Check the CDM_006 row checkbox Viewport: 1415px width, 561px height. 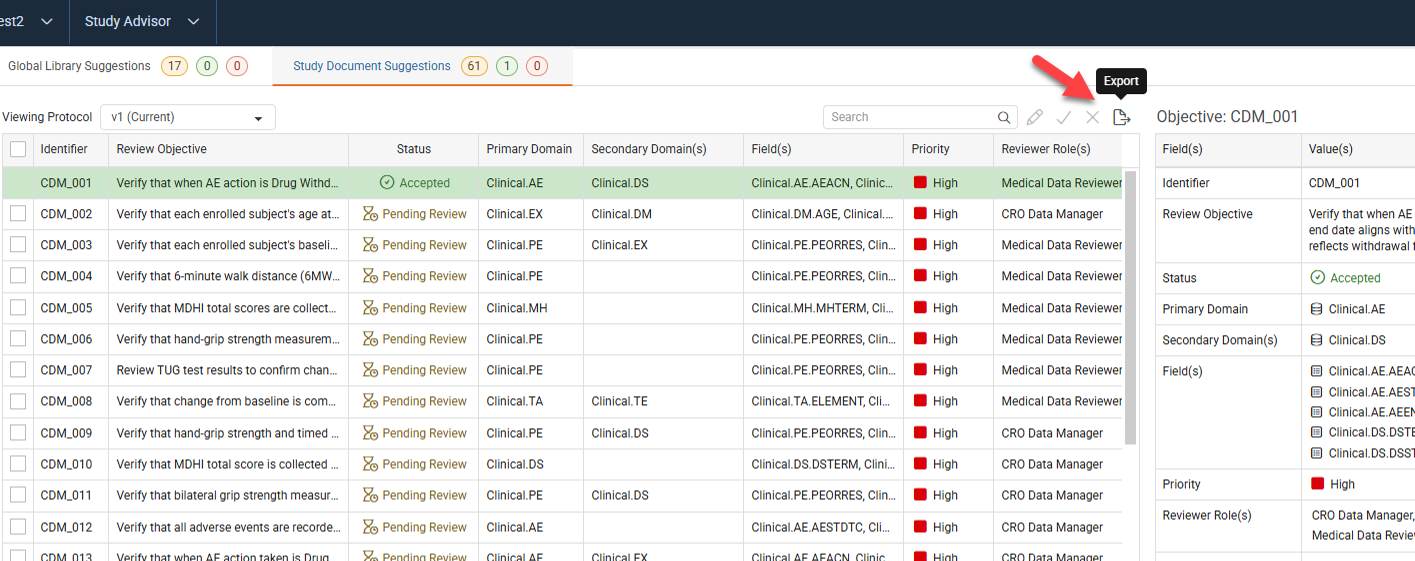(x=18, y=339)
